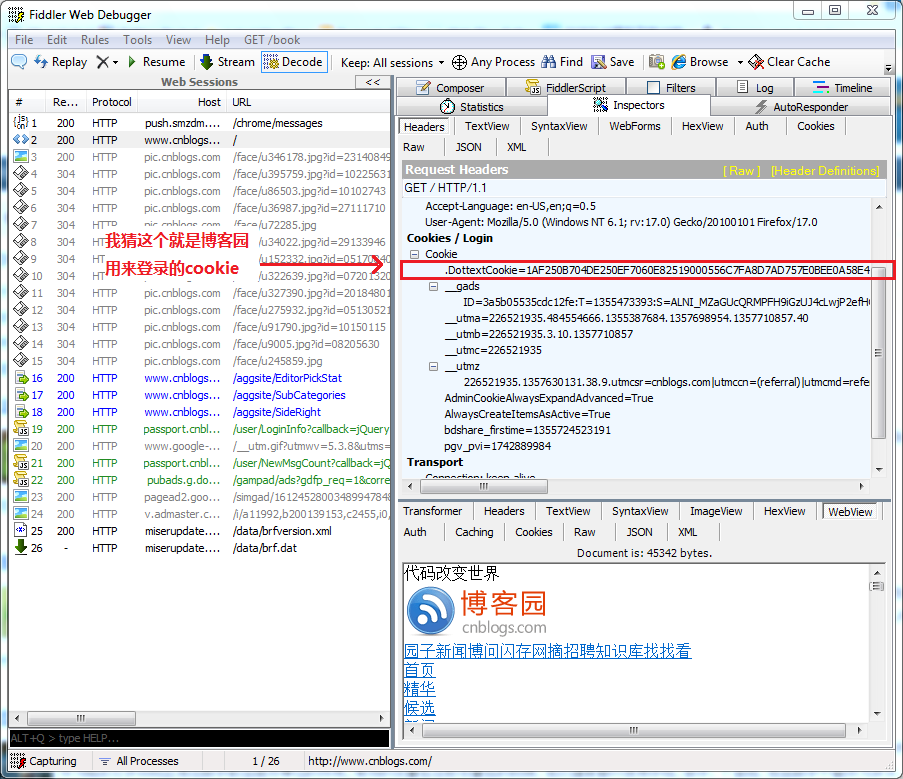The height and width of the screenshot is (779, 903).
Task: Click the 候选 link in WebView
Action: point(419,708)
